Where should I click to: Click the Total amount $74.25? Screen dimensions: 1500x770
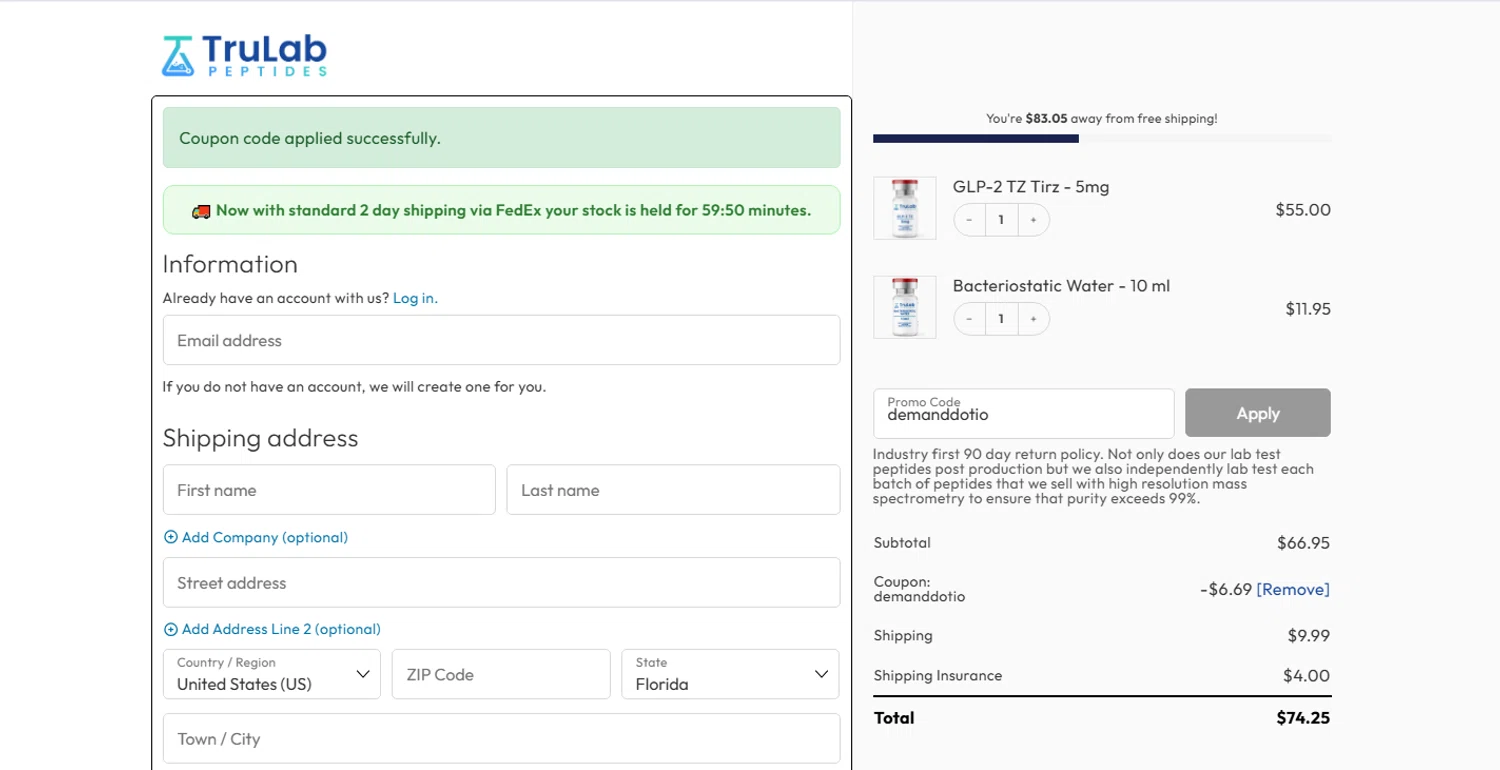pos(1303,718)
